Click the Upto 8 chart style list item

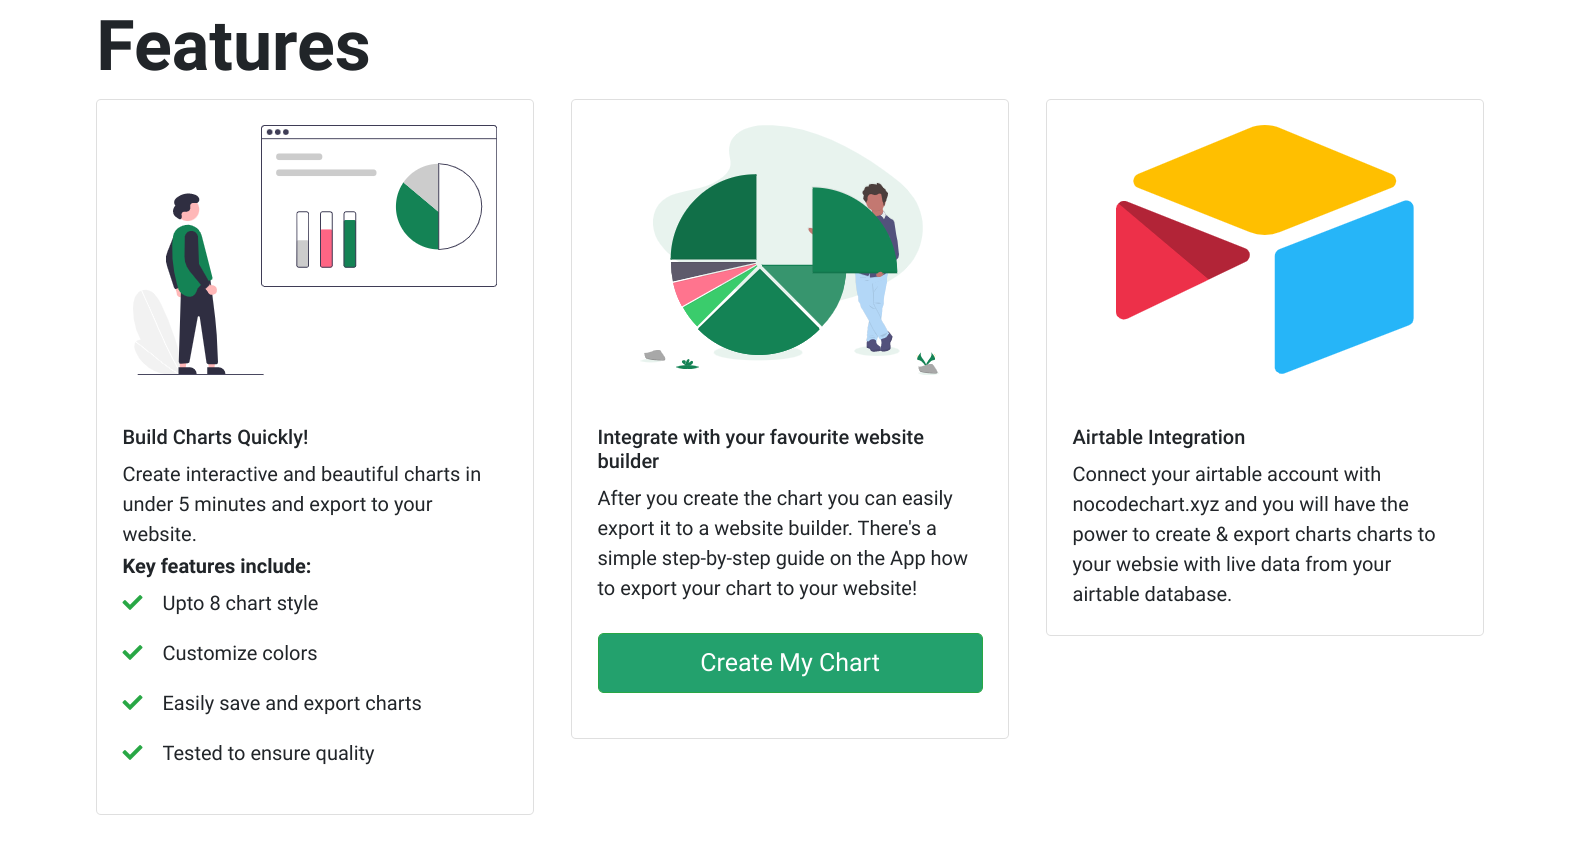tap(240, 603)
